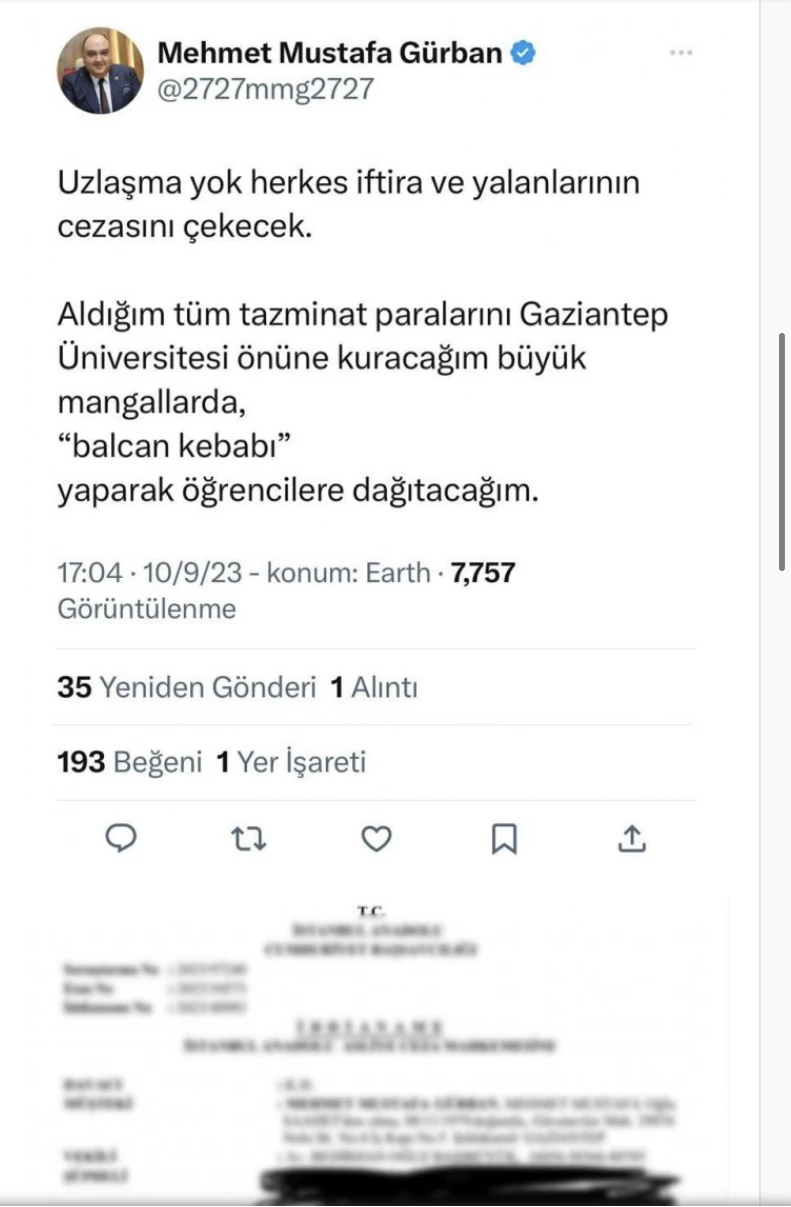Click the vertical scrollbar thumb

(x=782, y=450)
